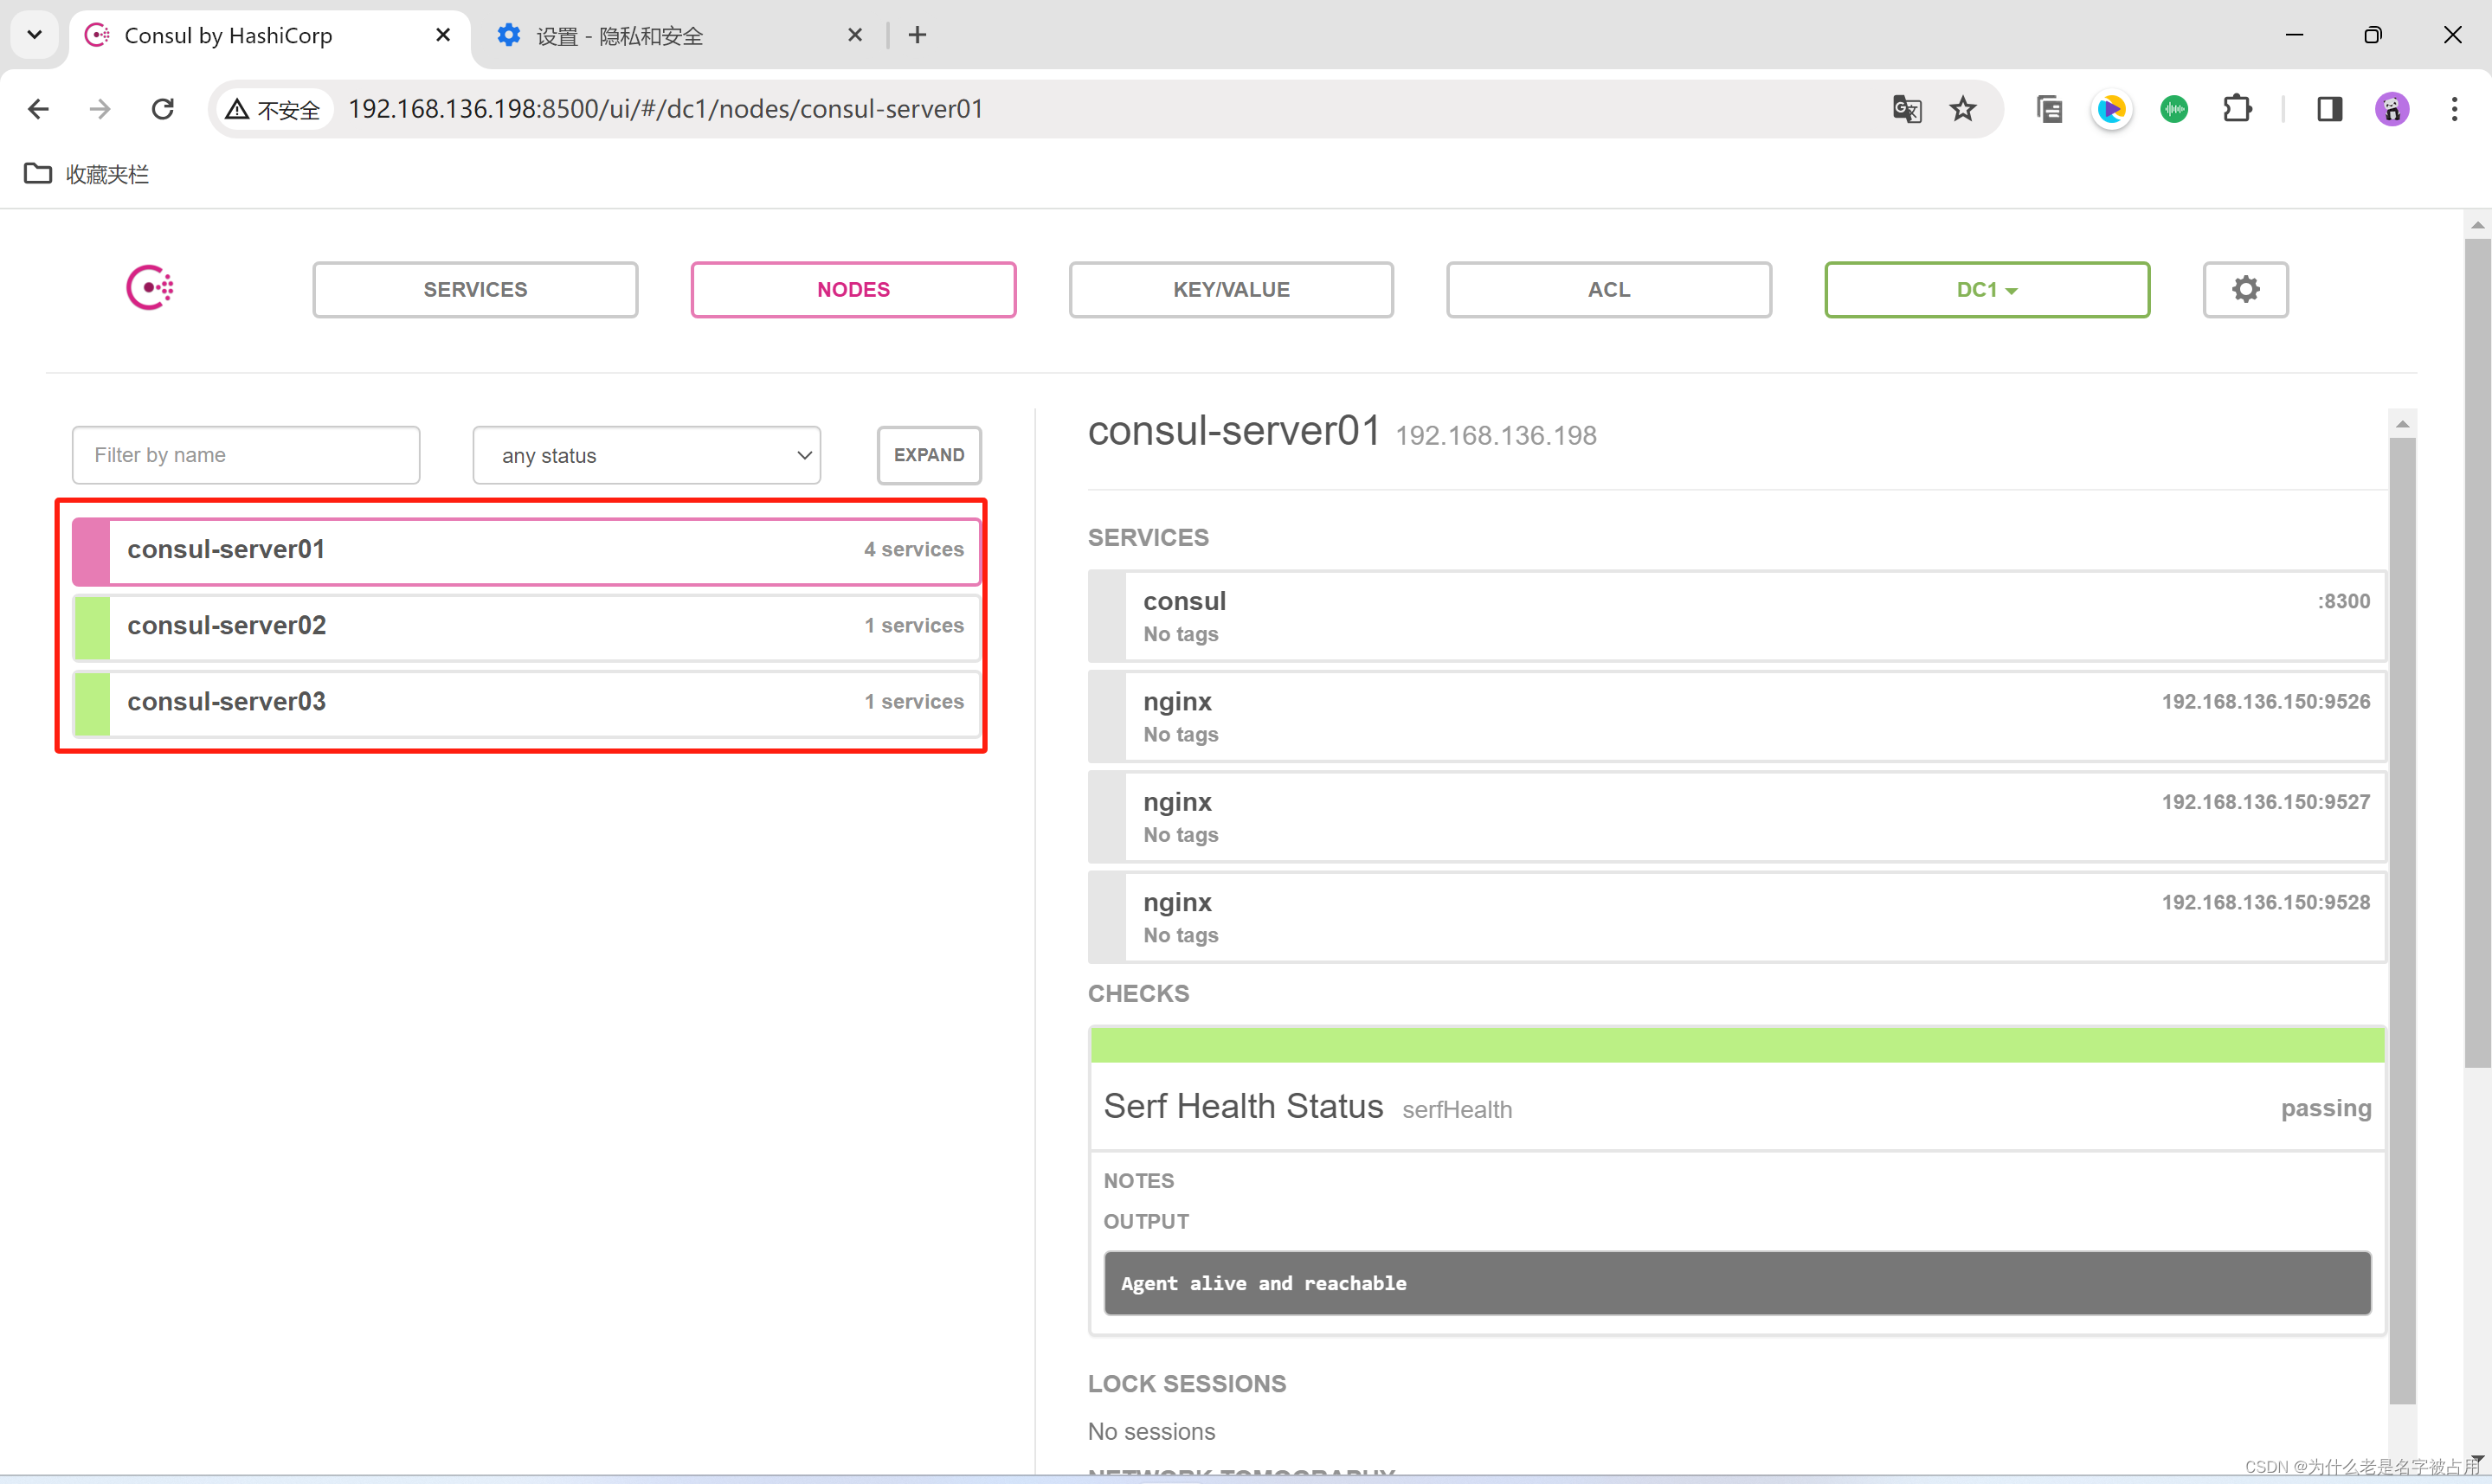2492x1484 pixels.
Task: Click the browser forward arrow
Action: pyautogui.click(x=100, y=109)
